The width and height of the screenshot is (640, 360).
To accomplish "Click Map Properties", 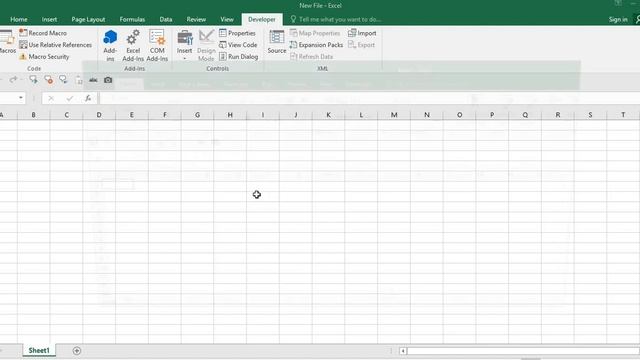I will 315,33.
